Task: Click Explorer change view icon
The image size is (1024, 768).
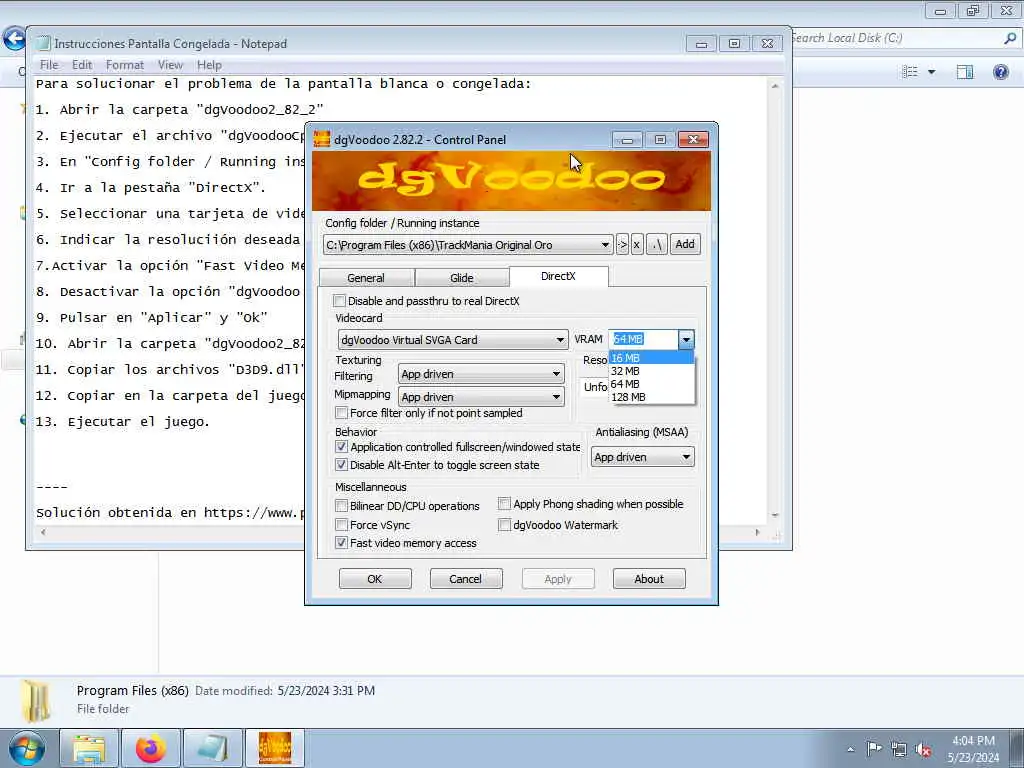Action: 910,72
